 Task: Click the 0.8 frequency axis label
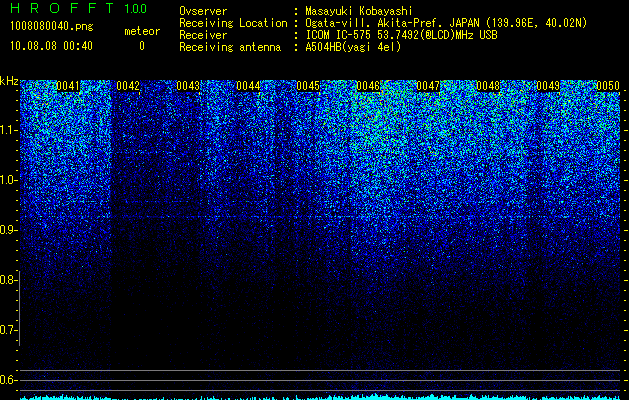(x=8, y=280)
